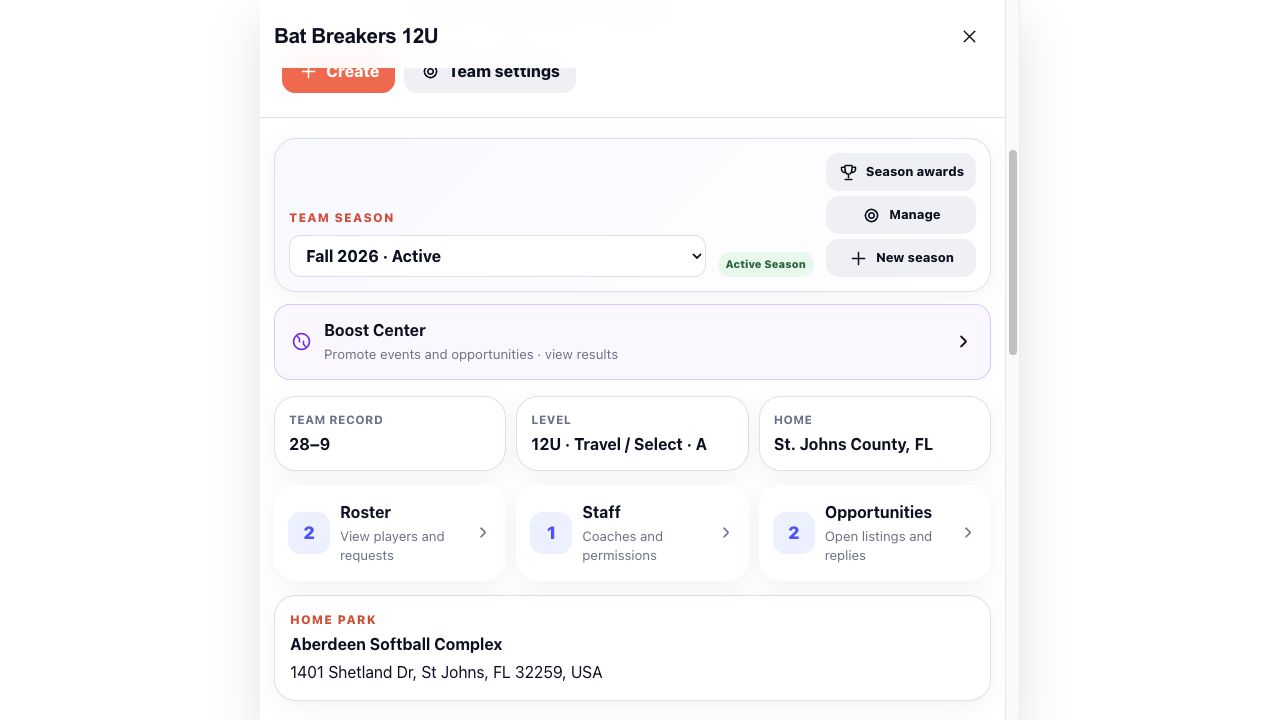1280x720 pixels.
Task: Click the panel's vertical scrollbar
Action: pyautogui.click(x=1013, y=252)
